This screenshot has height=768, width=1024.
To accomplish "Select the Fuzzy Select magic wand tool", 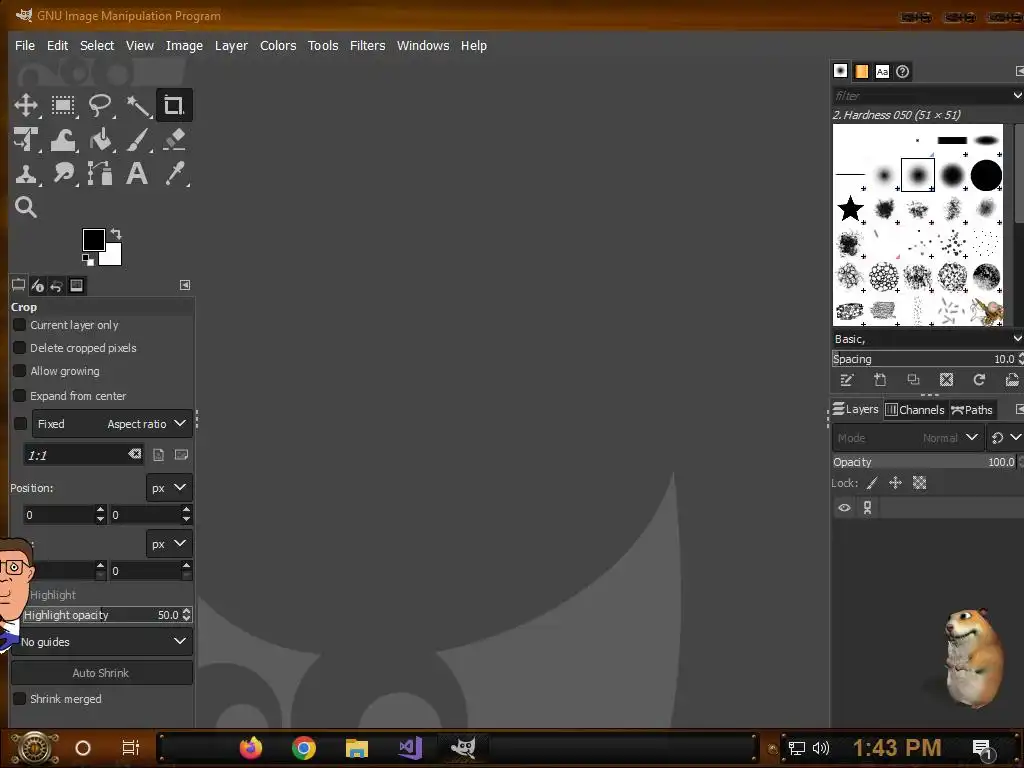I will click(138, 105).
